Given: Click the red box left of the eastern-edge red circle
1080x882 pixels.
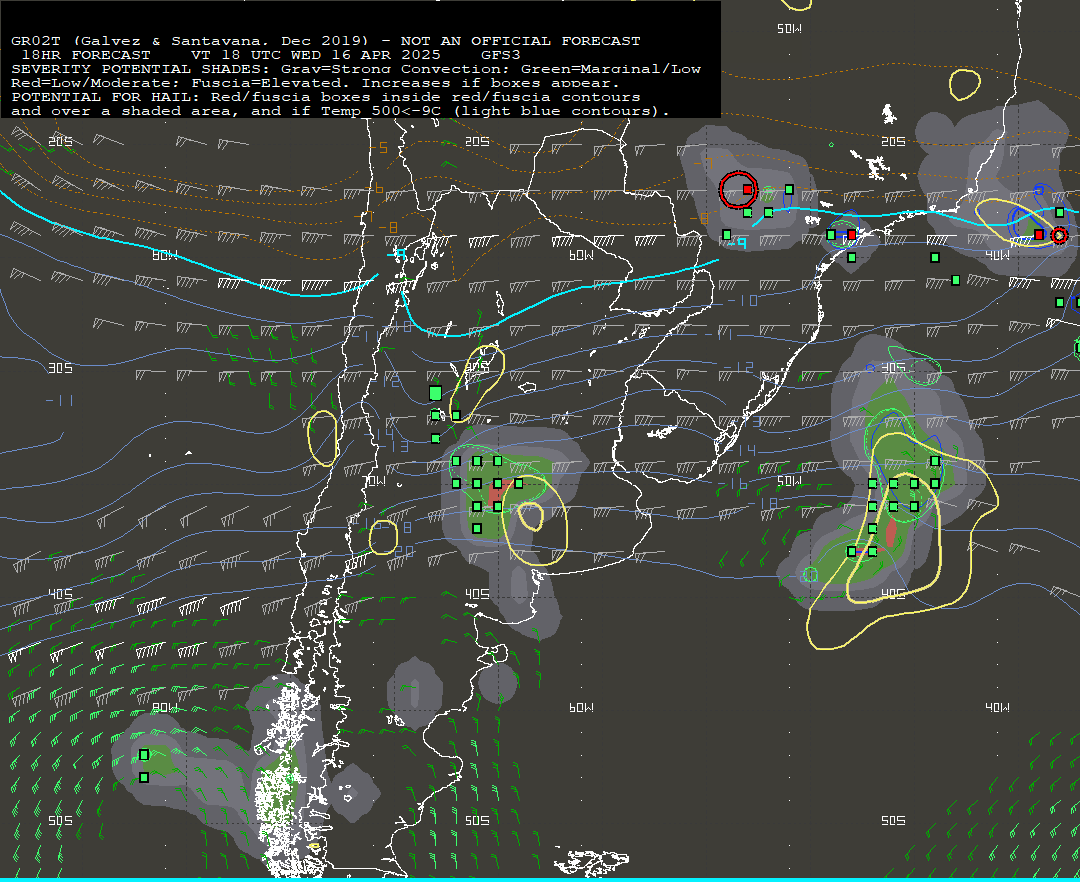Looking at the screenshot, I should (x=1039, y=235).
